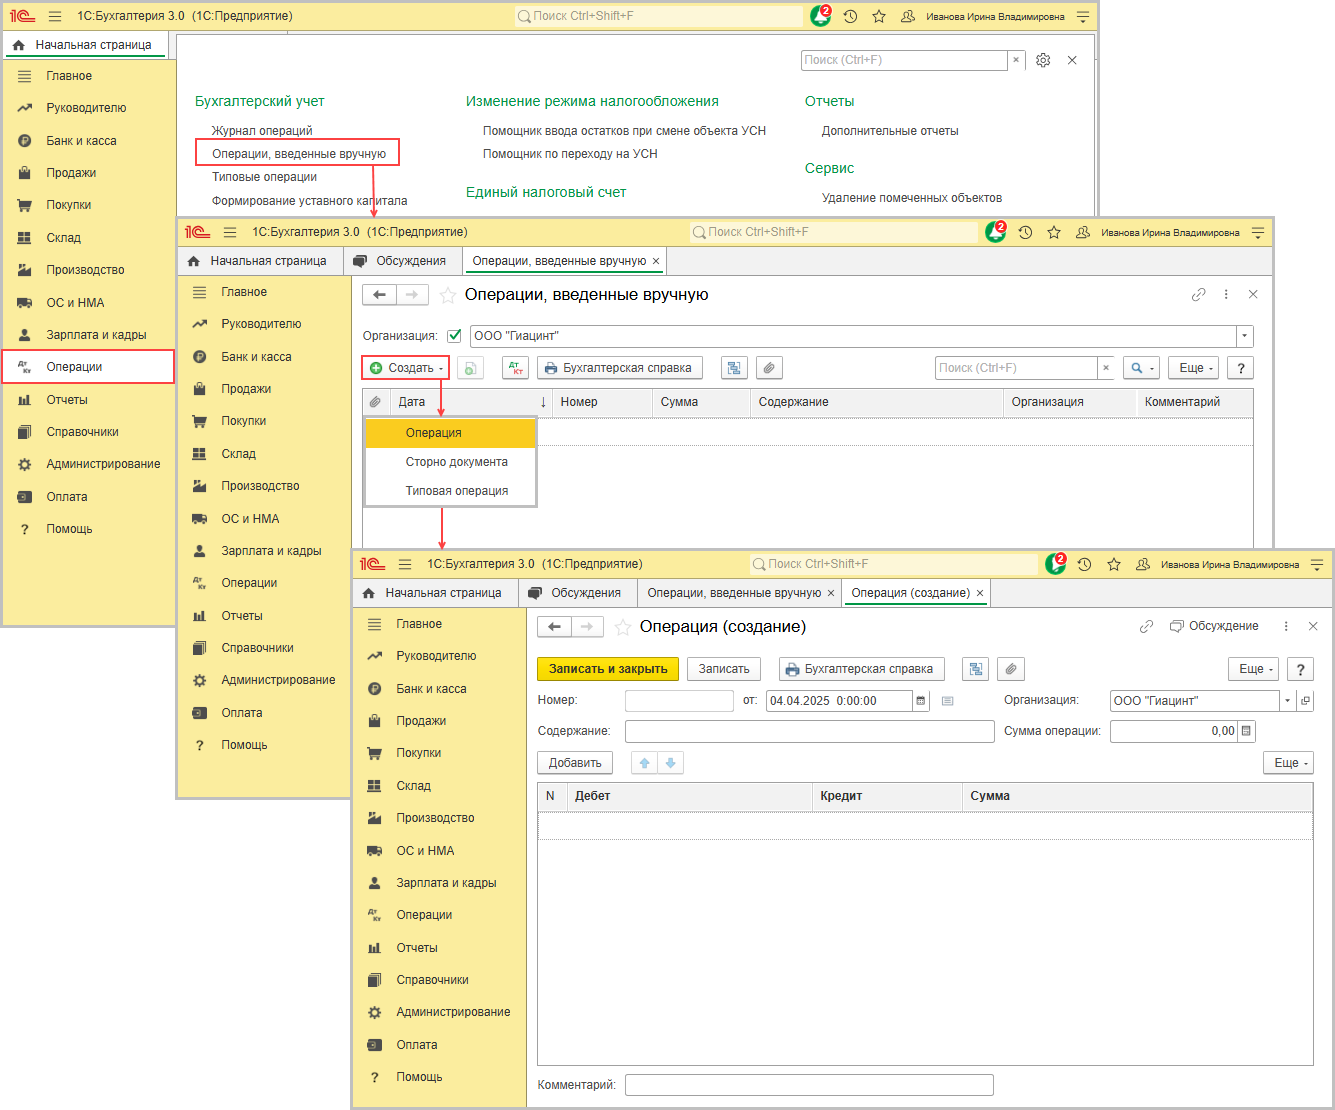
Task: Toggle Организация filter checkbox in operations list
Action: (455, 336)
